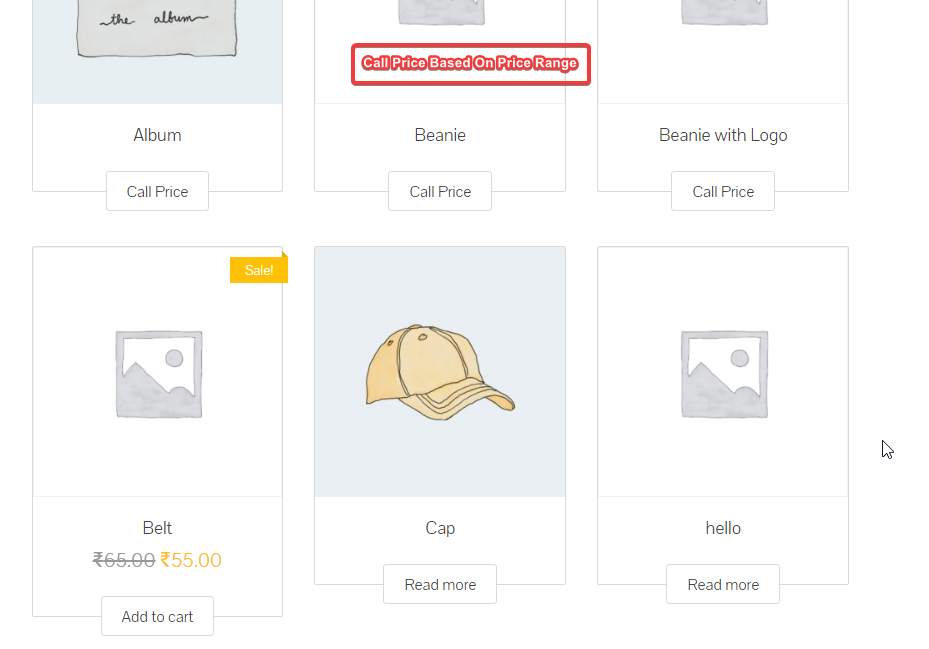Open the Cap product title link
The height and width of the screenshot is (649, 929).
(440, 528)
